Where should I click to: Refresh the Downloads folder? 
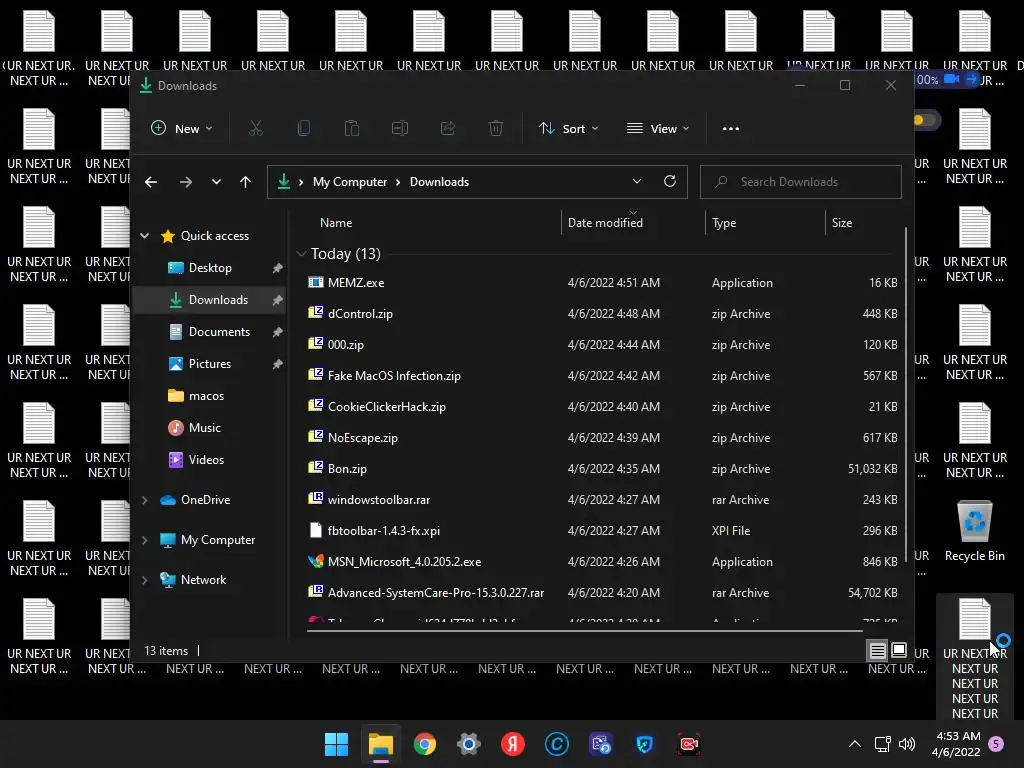pyautogui.click(x=669, y=182)
